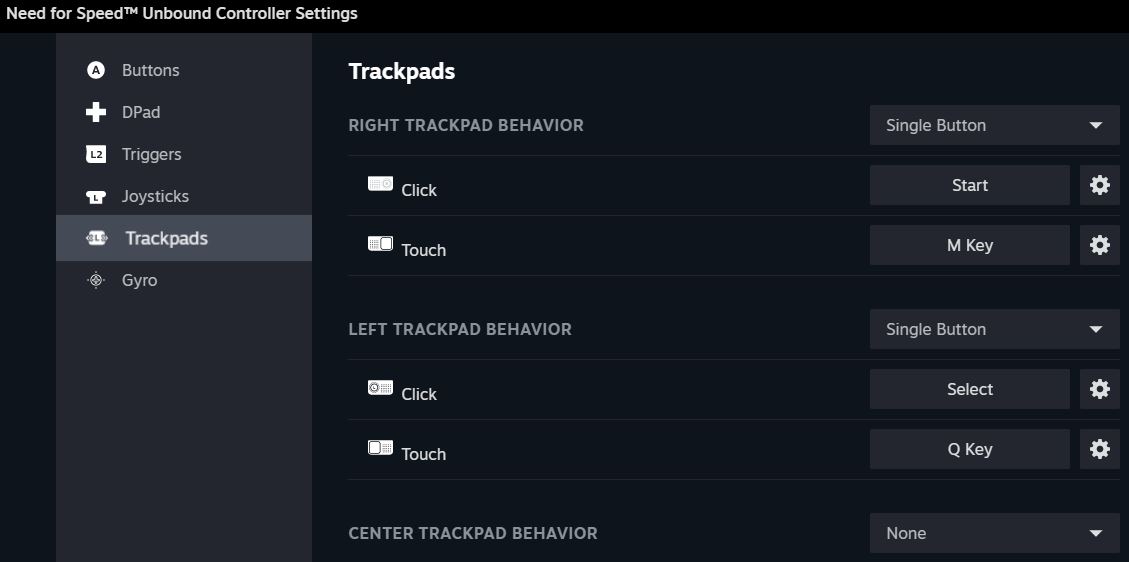Switch to the Joysticks section

[155, 196]
